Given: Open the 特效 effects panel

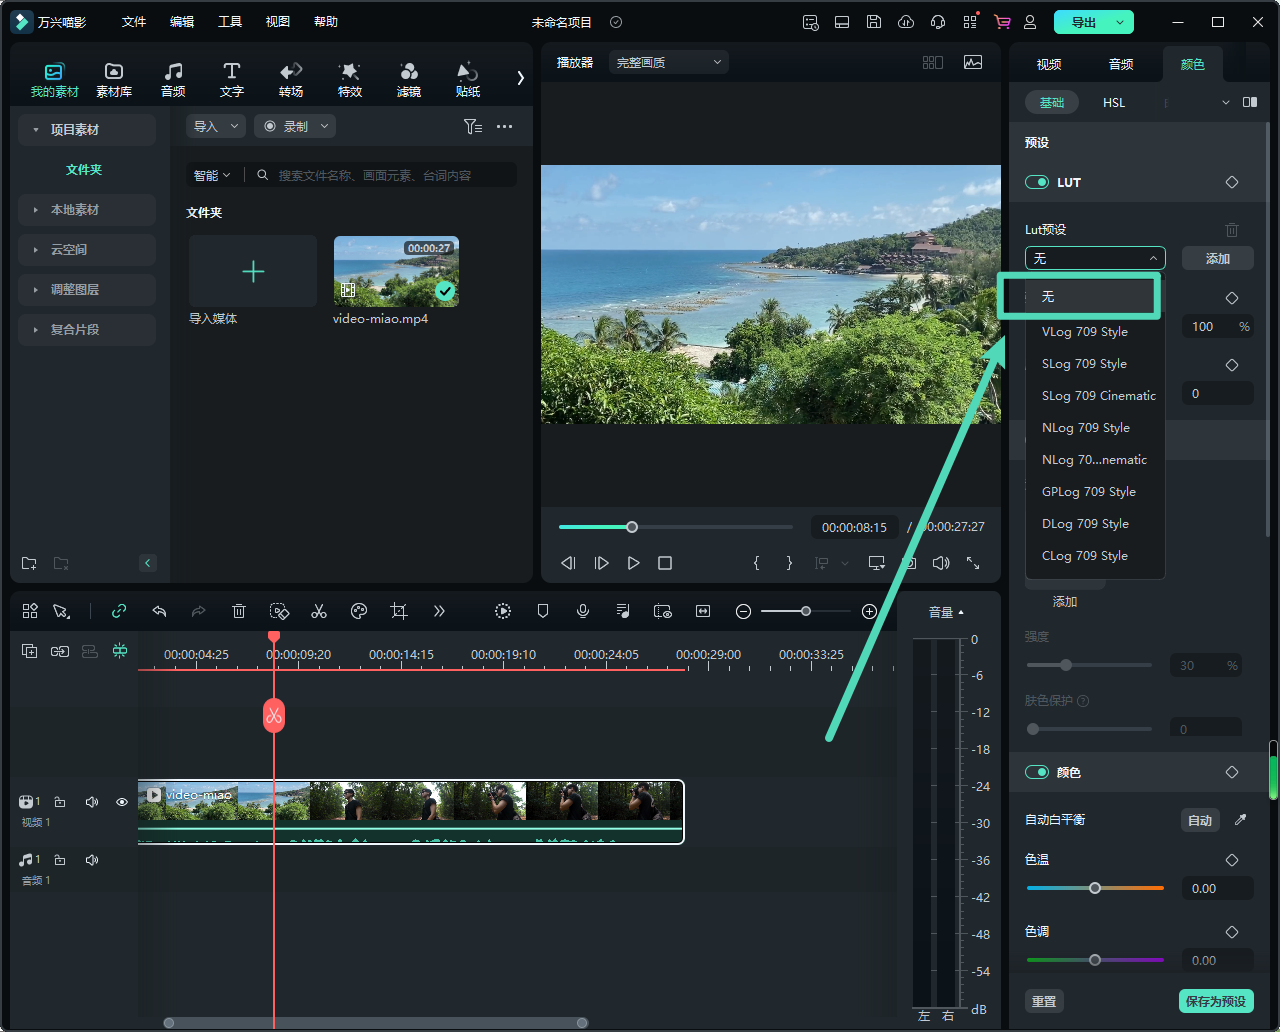Looking at the screenshot, I should tap(349, 79).
